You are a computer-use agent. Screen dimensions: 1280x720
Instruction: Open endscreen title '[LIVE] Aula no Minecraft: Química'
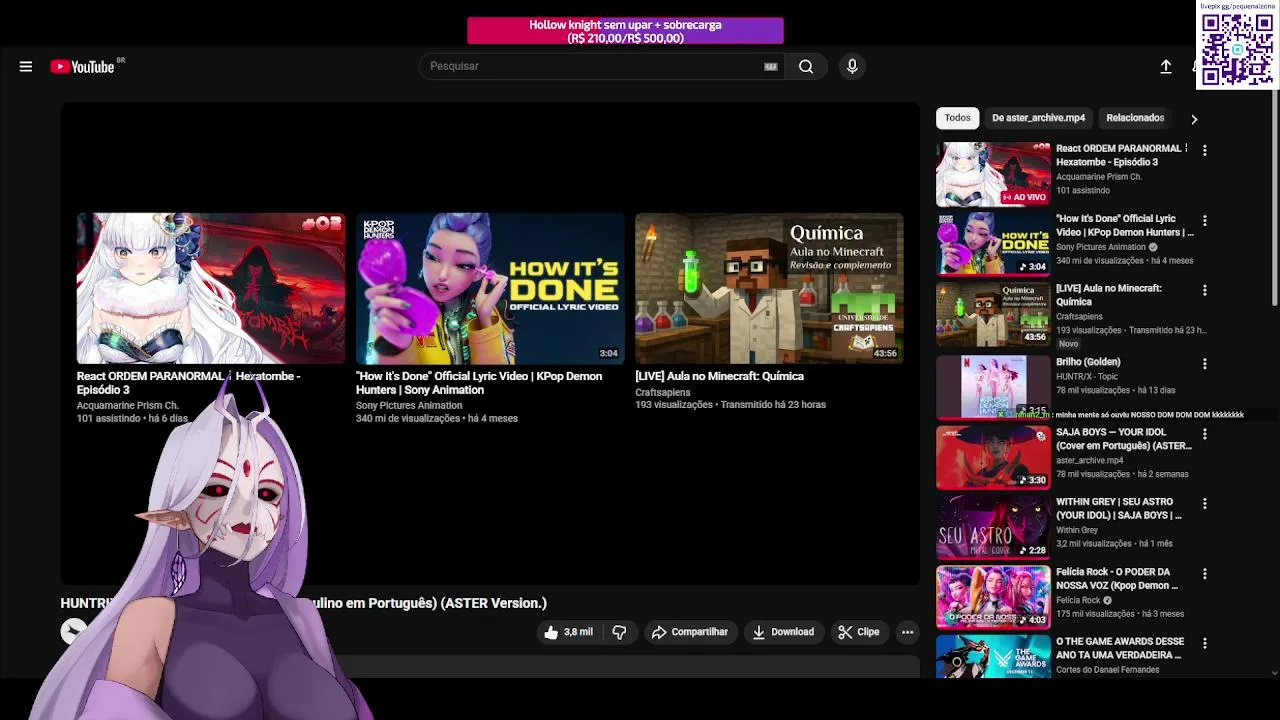719,376
